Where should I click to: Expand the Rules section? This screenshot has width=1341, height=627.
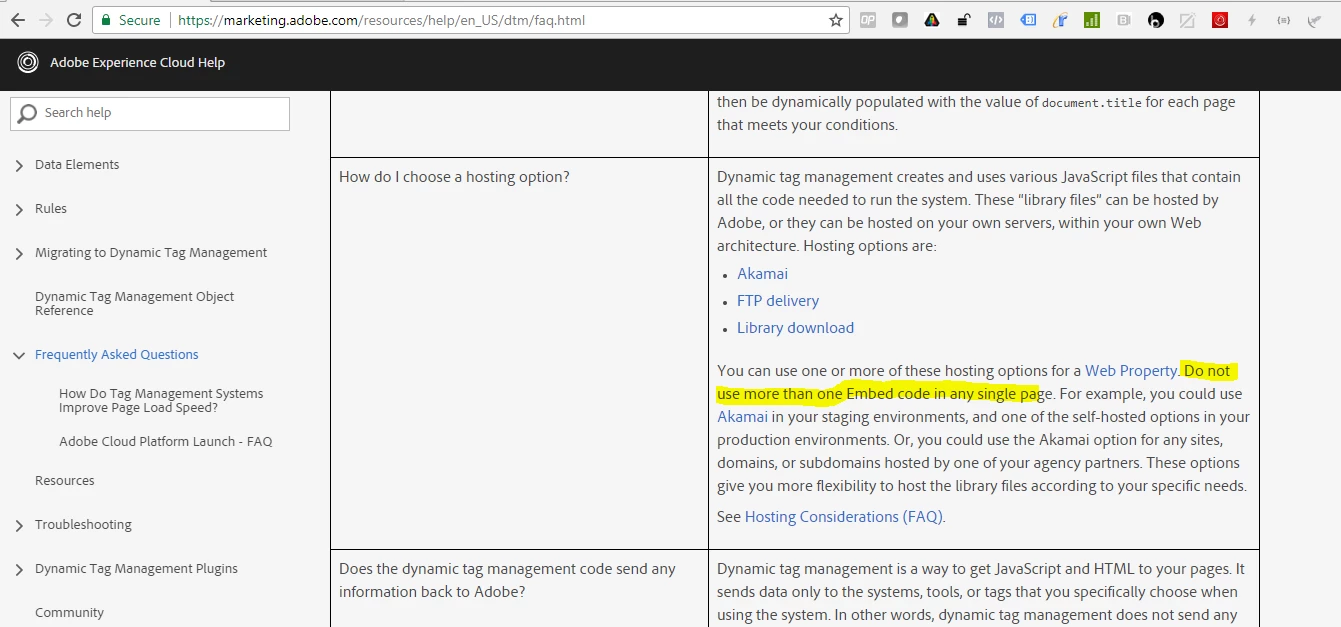tap(19, 210)
